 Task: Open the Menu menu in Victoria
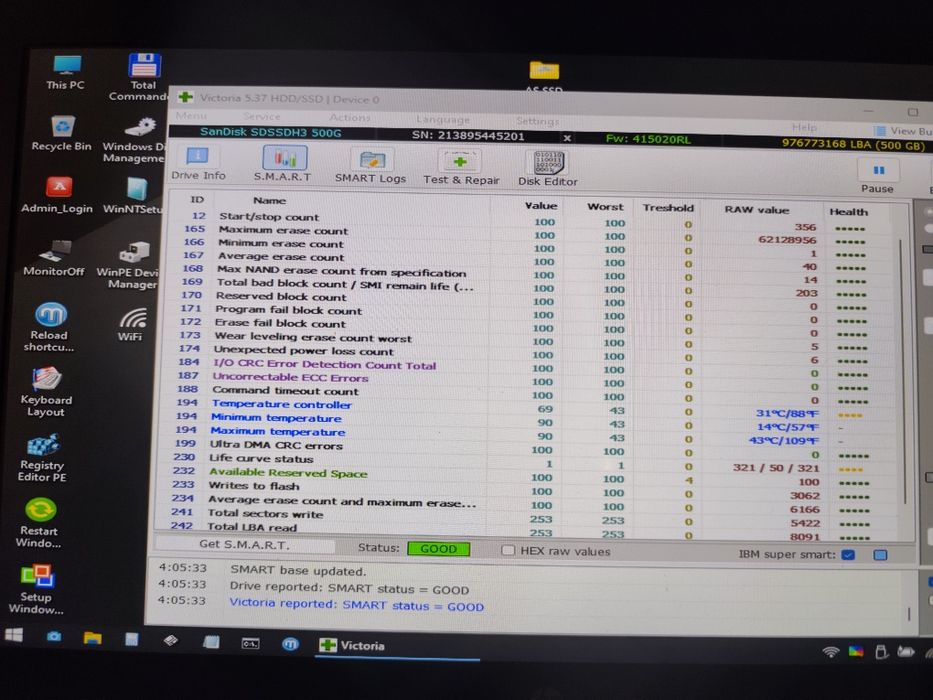pyautogui.click(x=191, y=115)
